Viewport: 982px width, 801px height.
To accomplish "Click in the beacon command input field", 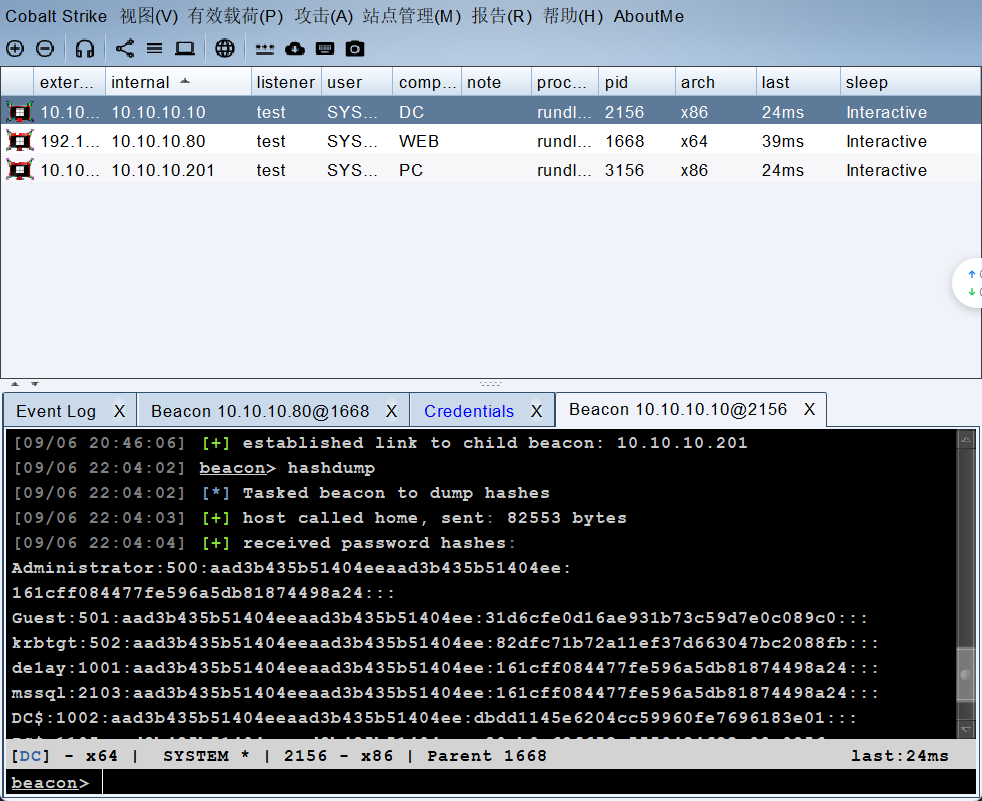I will point(539,782).
